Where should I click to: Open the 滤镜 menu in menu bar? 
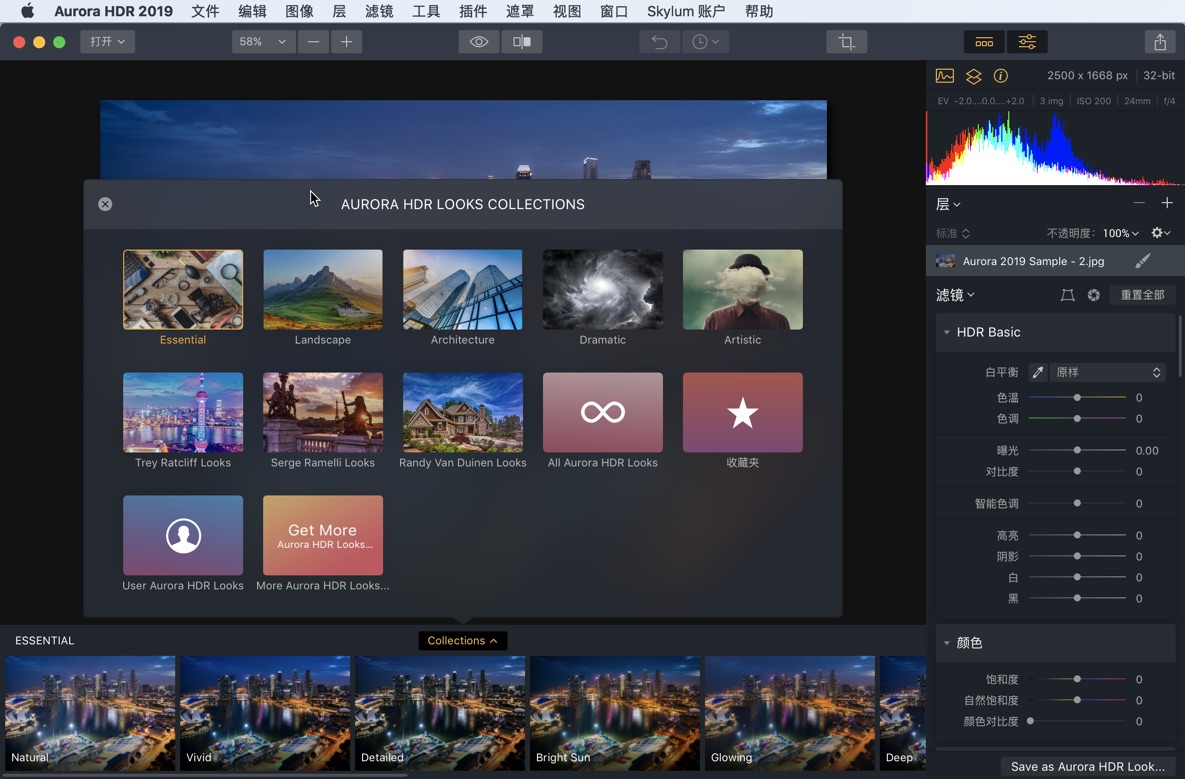(x=379, y=11)
